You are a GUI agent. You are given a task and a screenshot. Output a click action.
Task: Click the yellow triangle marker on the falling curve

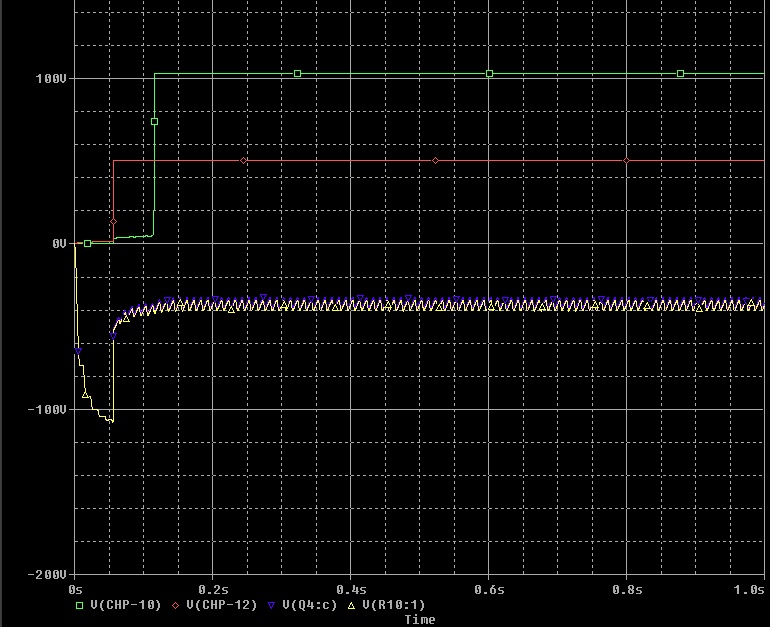tap(85, 395)
